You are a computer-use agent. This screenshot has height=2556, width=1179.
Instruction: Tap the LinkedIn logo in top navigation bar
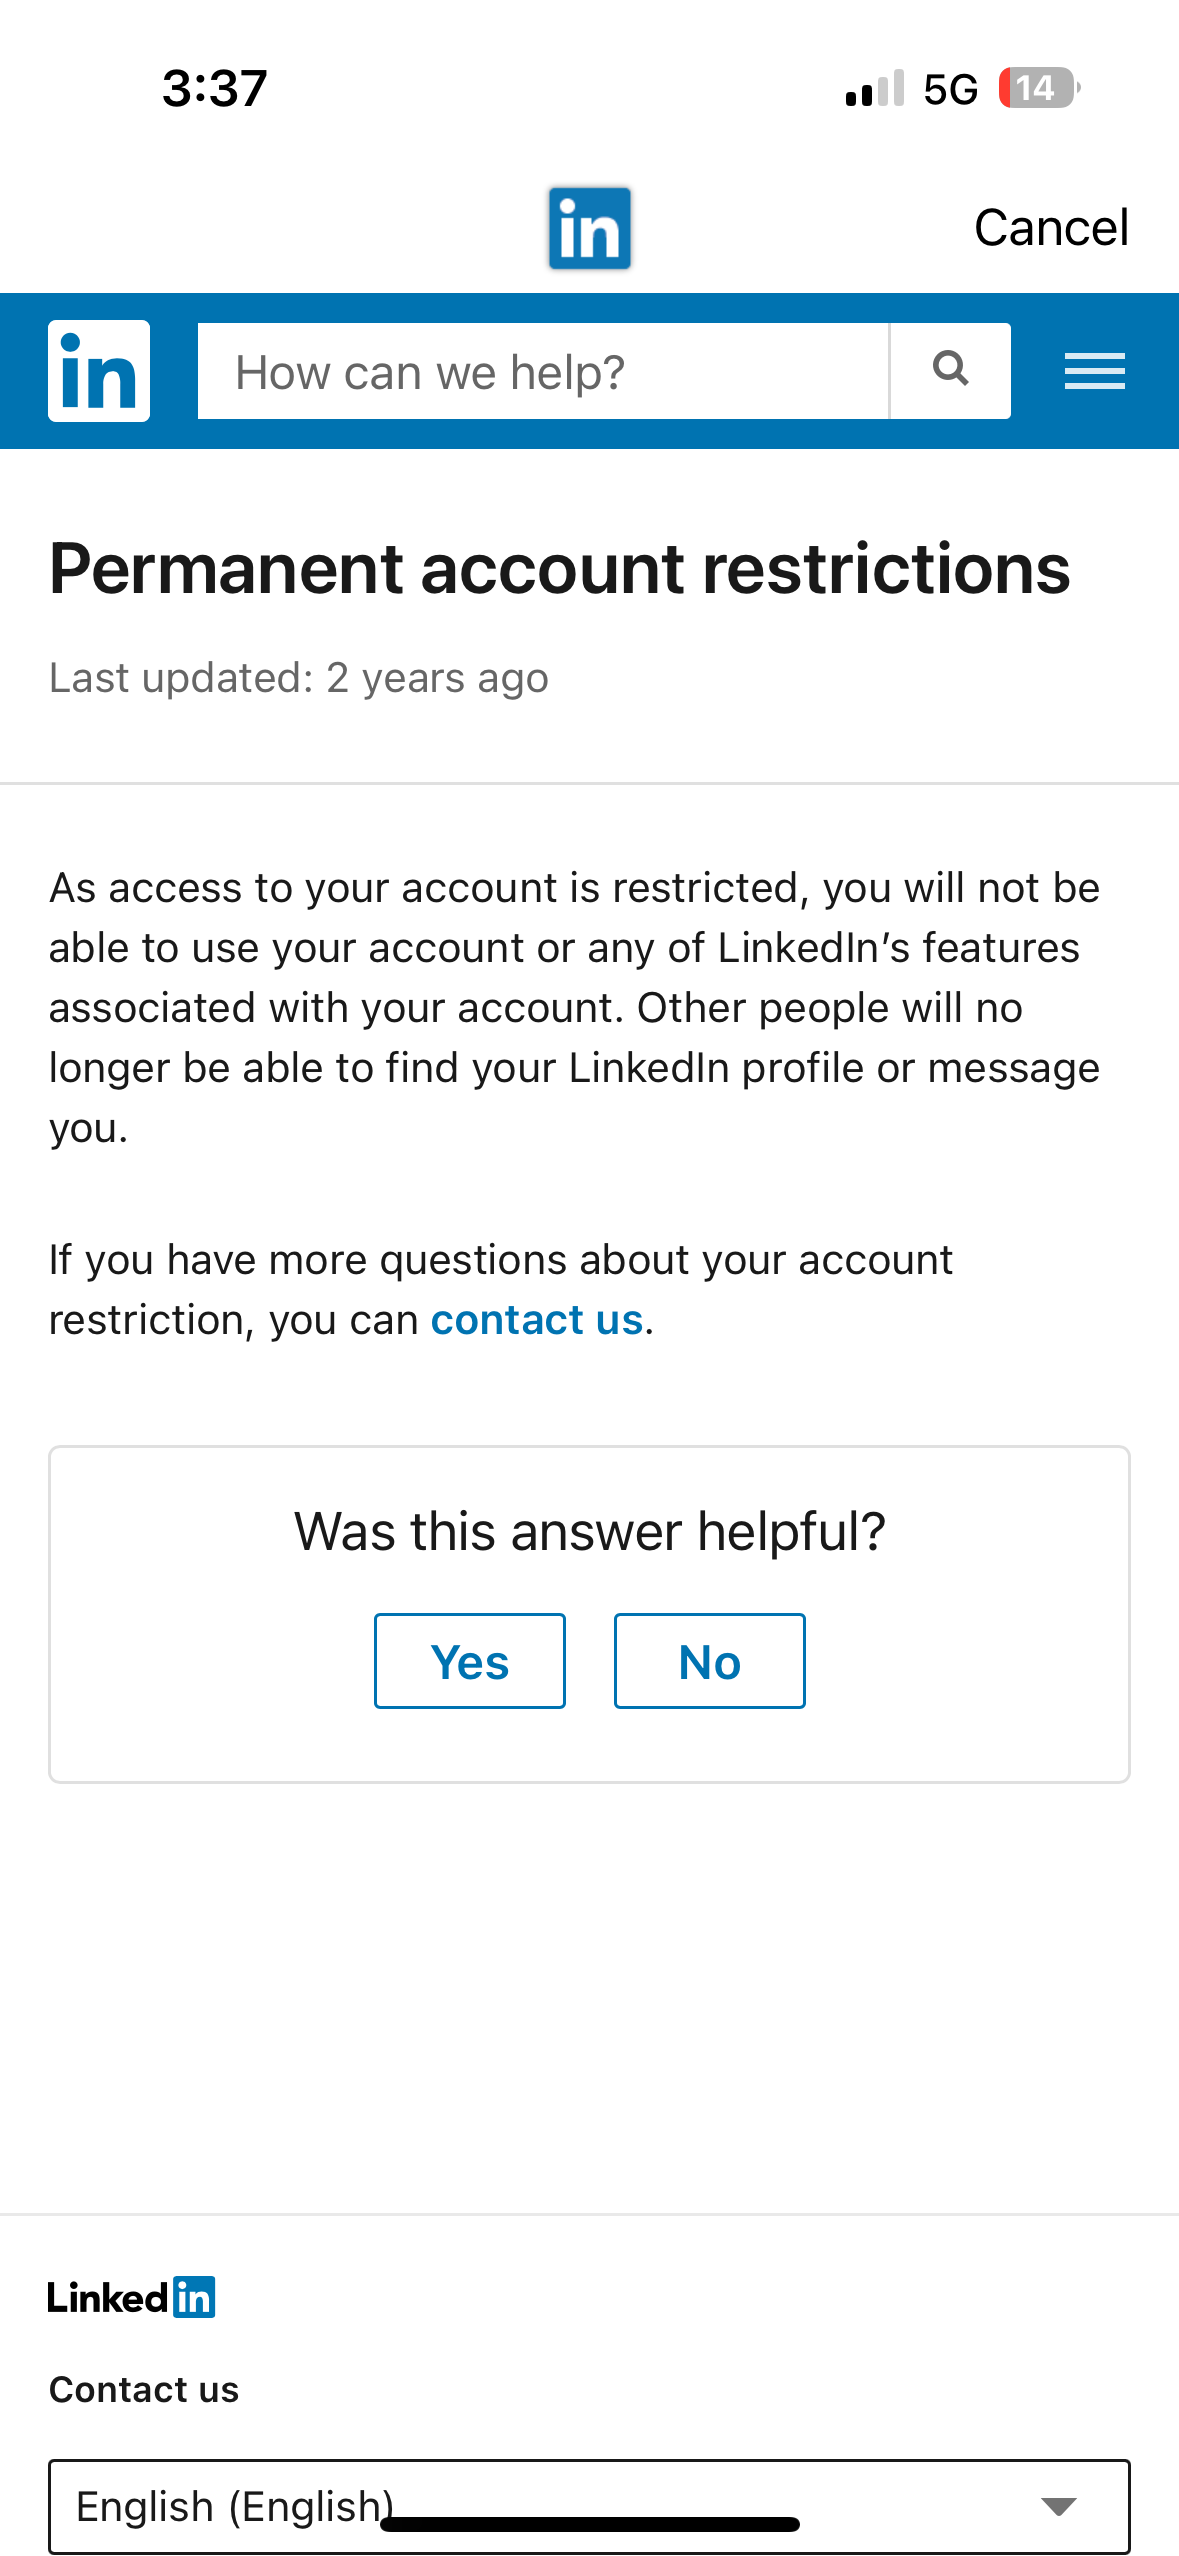point(589,229)
